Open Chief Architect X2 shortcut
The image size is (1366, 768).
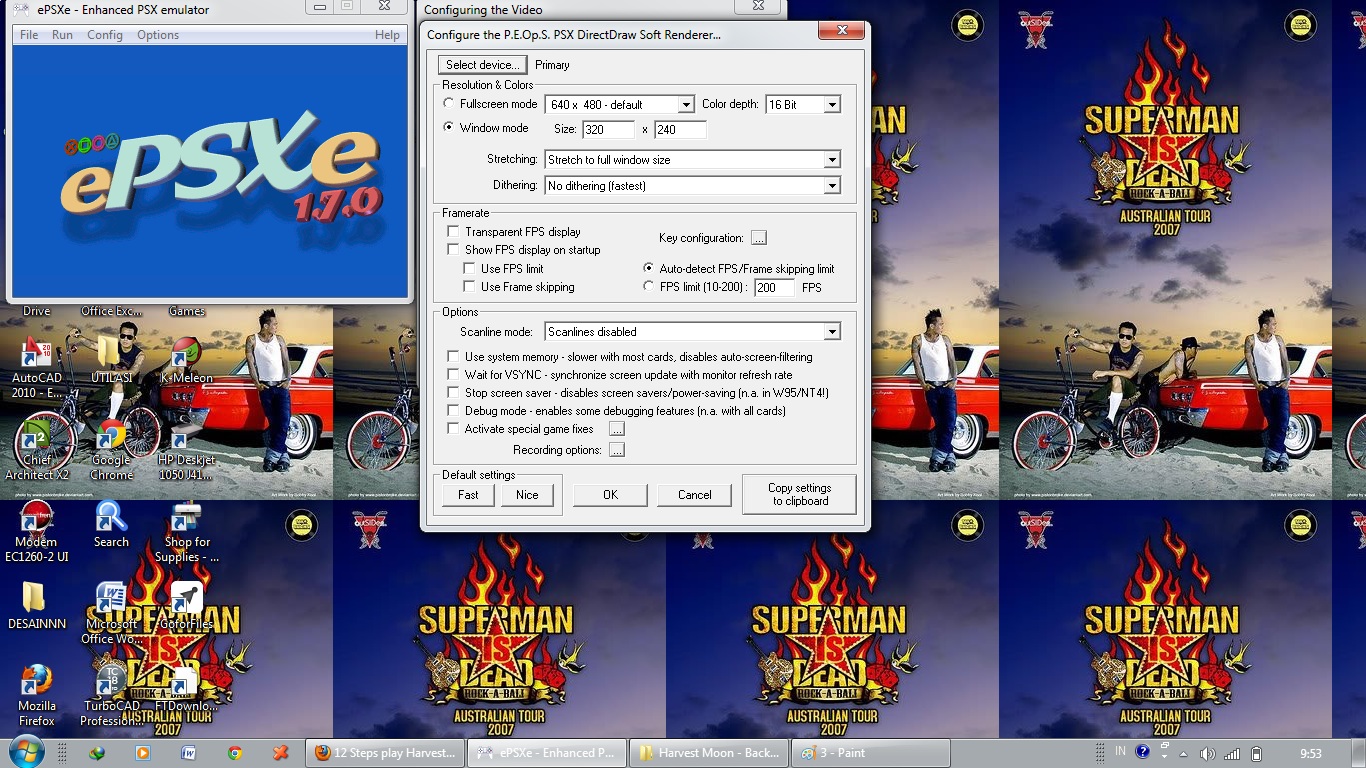[x=37, y=450]
